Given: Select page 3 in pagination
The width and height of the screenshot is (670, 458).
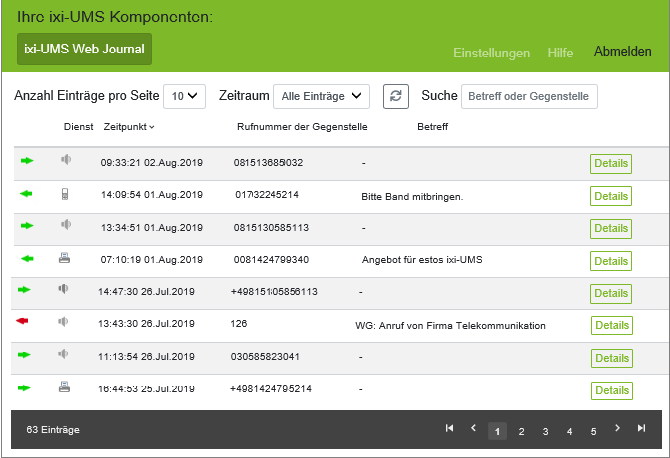Looking at the screenshot, I should [545, 431].
